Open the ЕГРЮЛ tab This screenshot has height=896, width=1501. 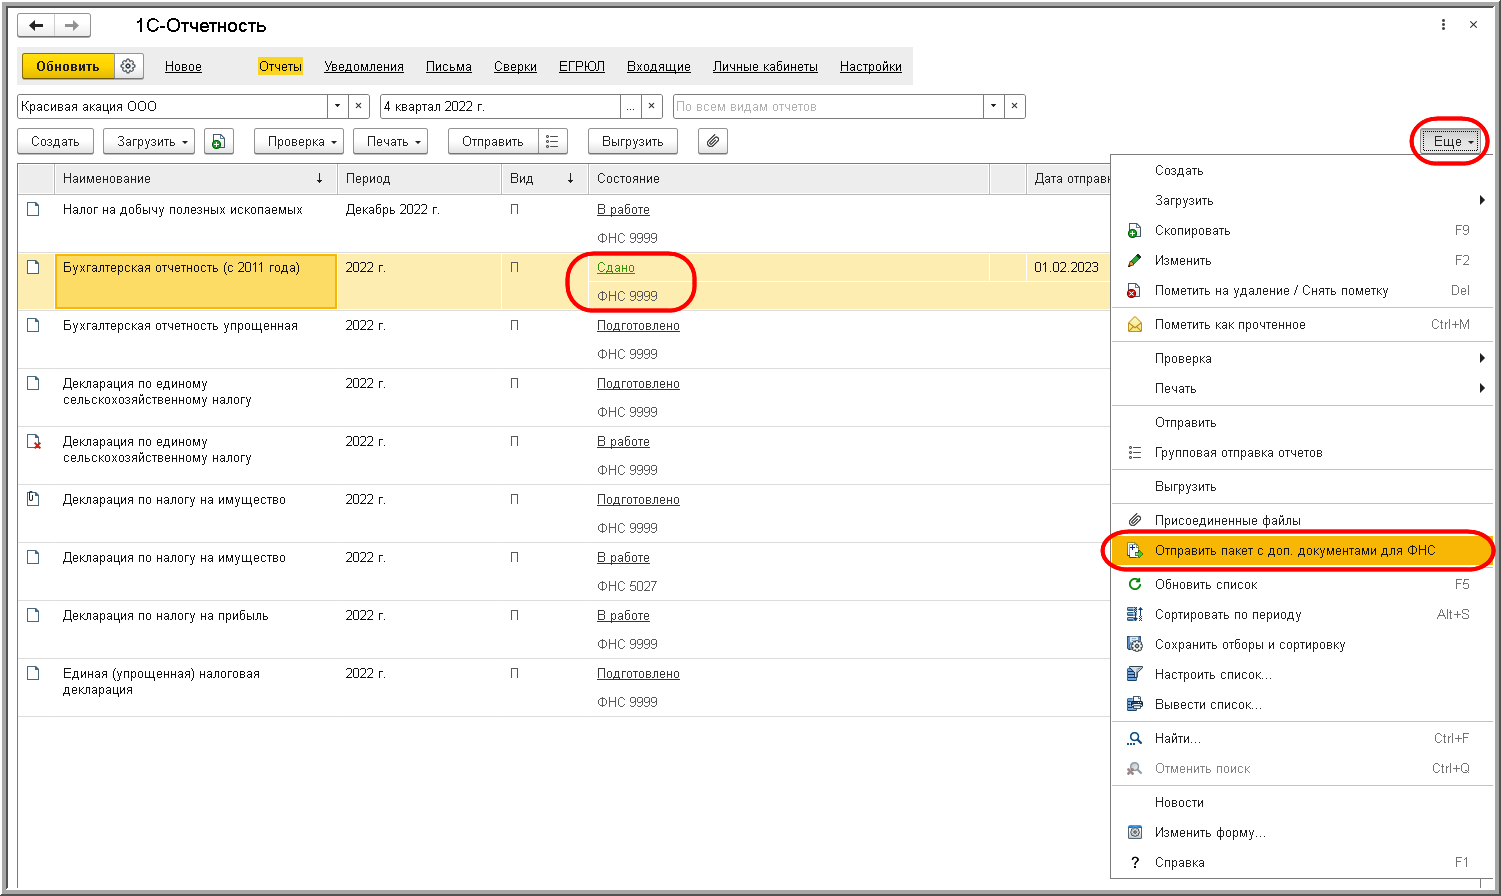[x=582, y=67]
